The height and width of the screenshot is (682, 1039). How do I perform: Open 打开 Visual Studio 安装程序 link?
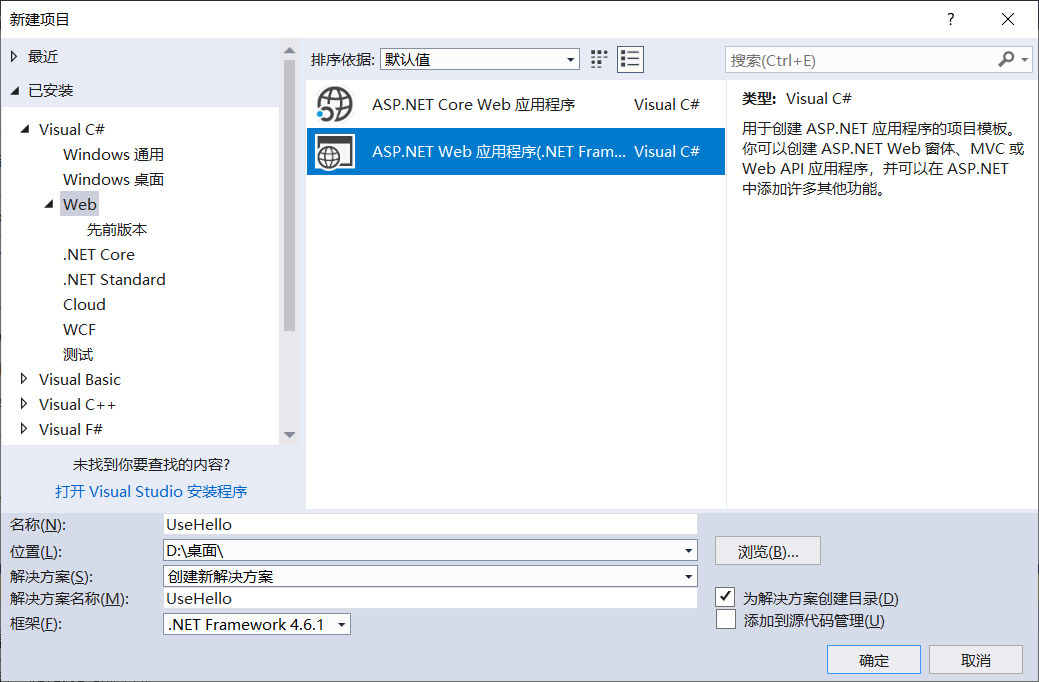point(151,491)
